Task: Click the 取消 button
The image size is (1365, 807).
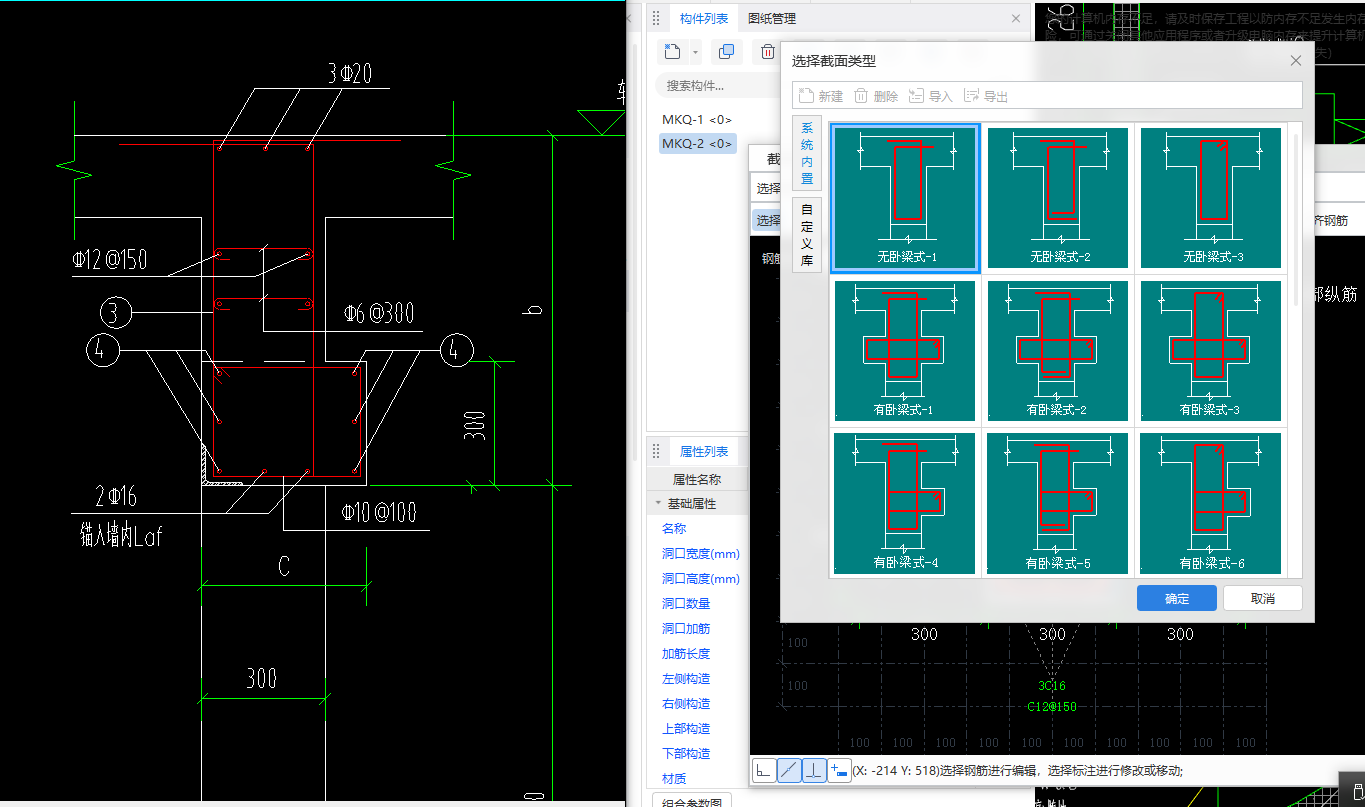Action: coord(1263,598)
